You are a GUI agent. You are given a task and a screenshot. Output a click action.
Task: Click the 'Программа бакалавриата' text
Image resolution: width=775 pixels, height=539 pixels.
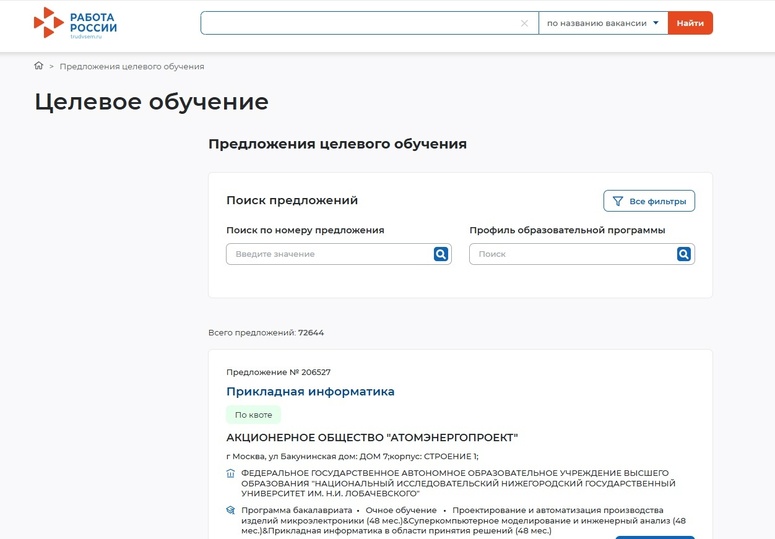tap(297, 510)
